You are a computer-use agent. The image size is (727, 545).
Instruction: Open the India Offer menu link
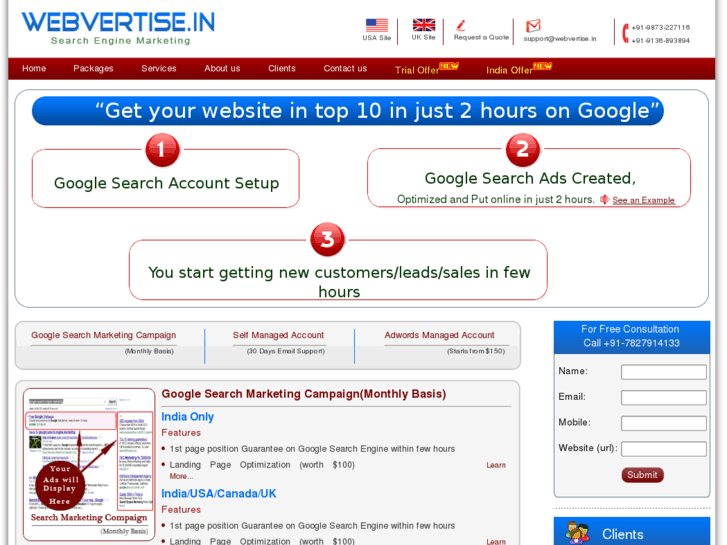tap(509, 70)
